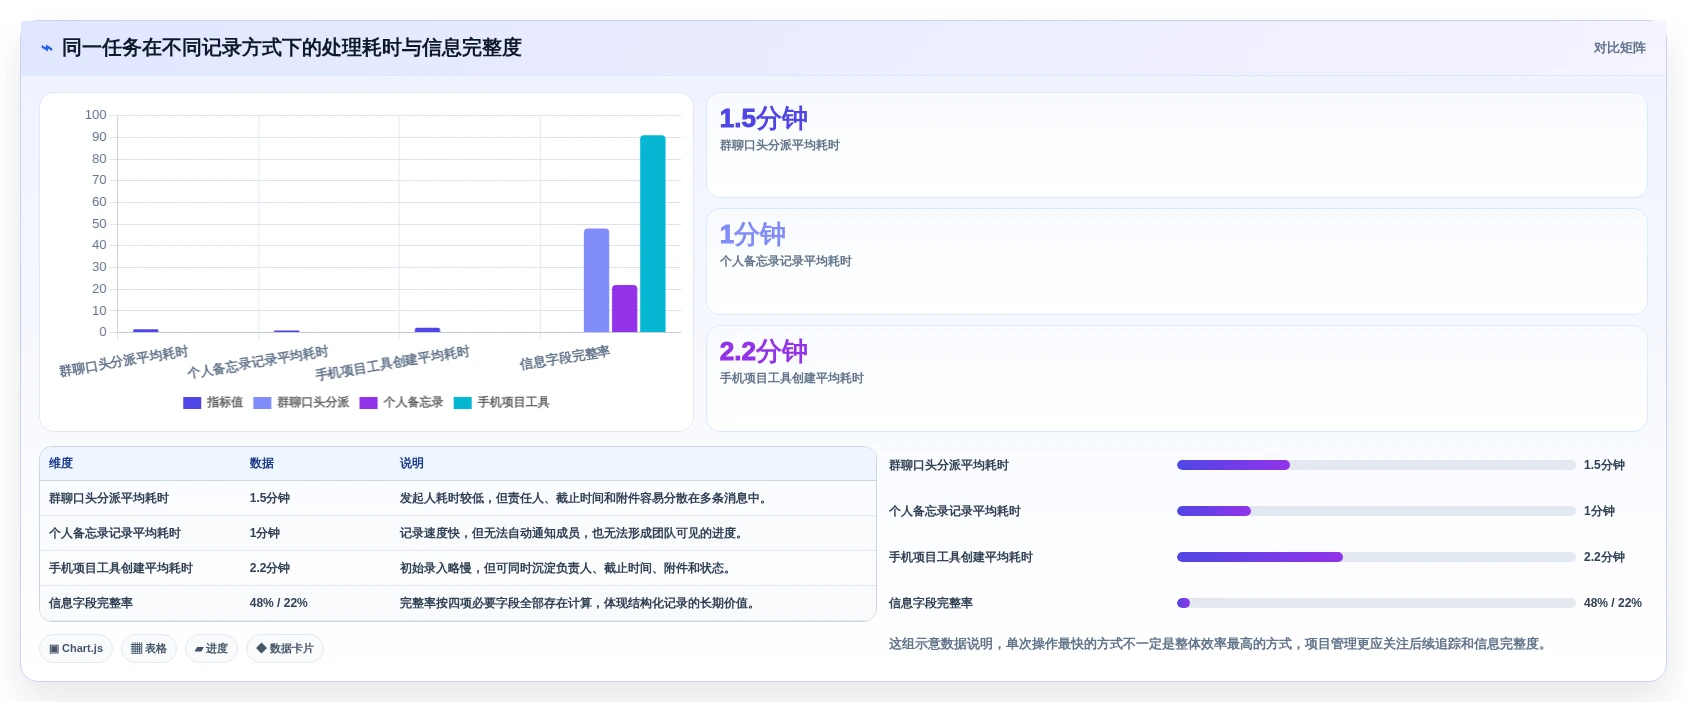Toggle the 指标值 legend swatch
Screen dimensions: 1687x702
click(192, 403)
